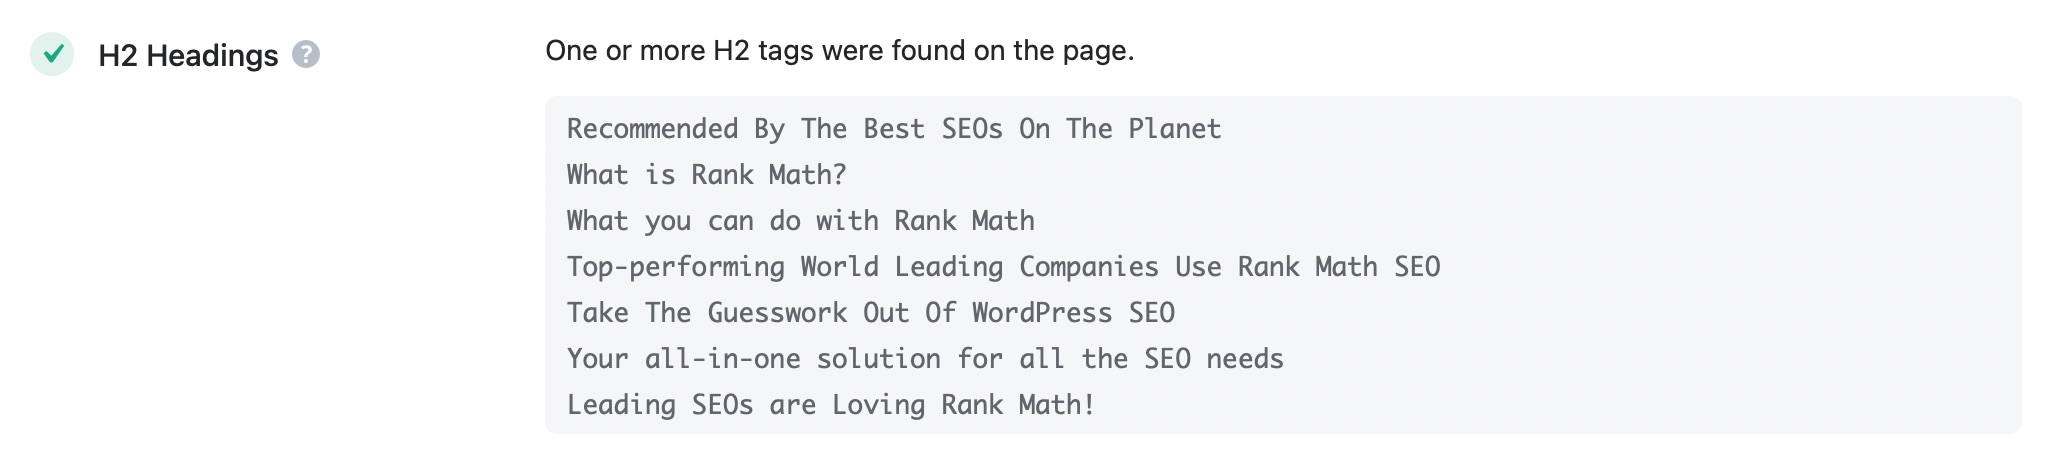
Task: Click the word 'Companies' in the headings list
Action: [x=1089, y=267]
